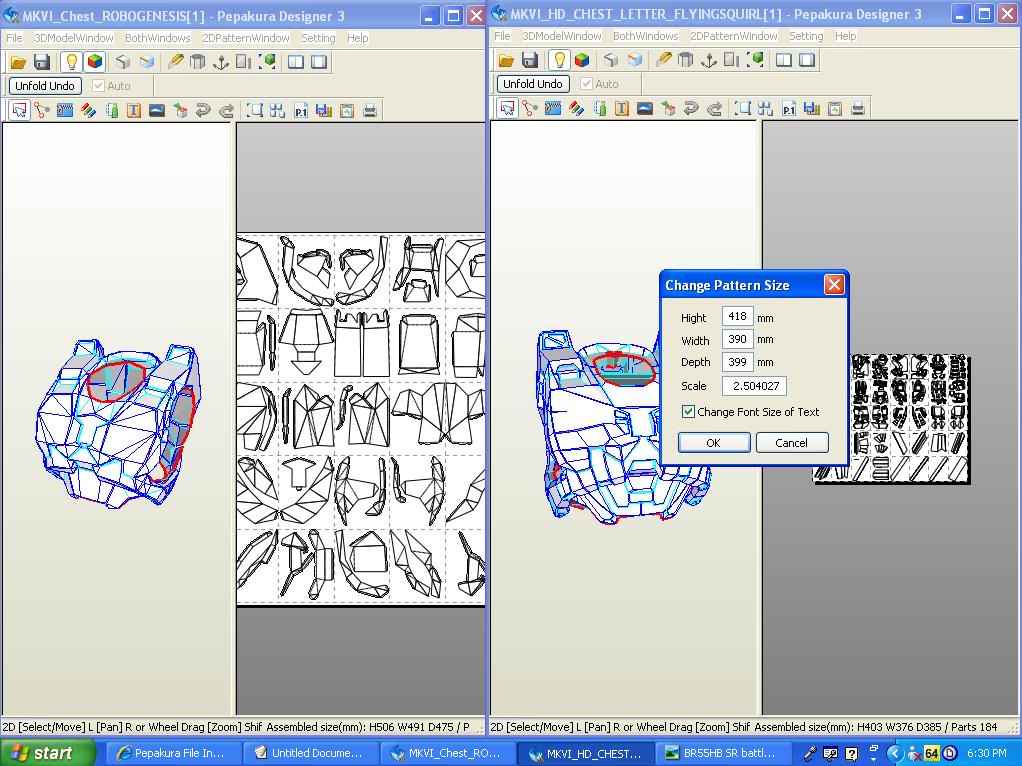Click Unfold Undo in FLYINGSQUIRL window

coord(533,83)
